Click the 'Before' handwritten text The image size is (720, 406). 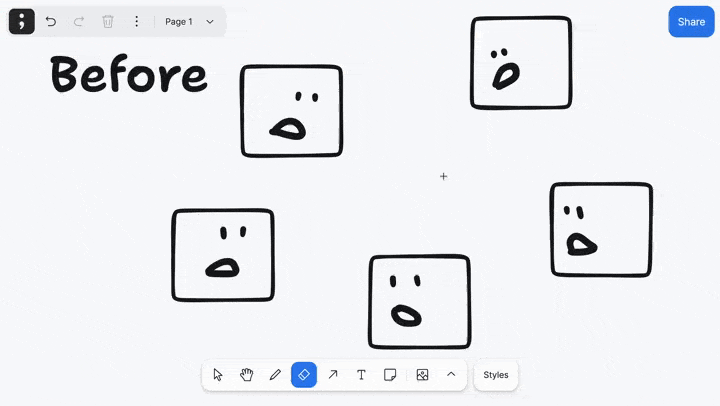tap(129, 73)
